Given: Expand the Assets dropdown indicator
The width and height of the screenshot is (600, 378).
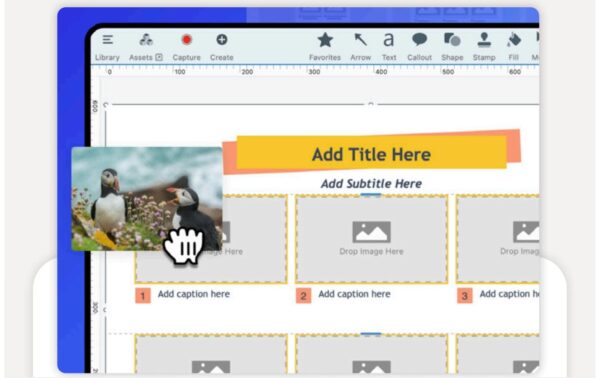Looking at the screenshot, I should pyautogui.click(x=159, y=57).
